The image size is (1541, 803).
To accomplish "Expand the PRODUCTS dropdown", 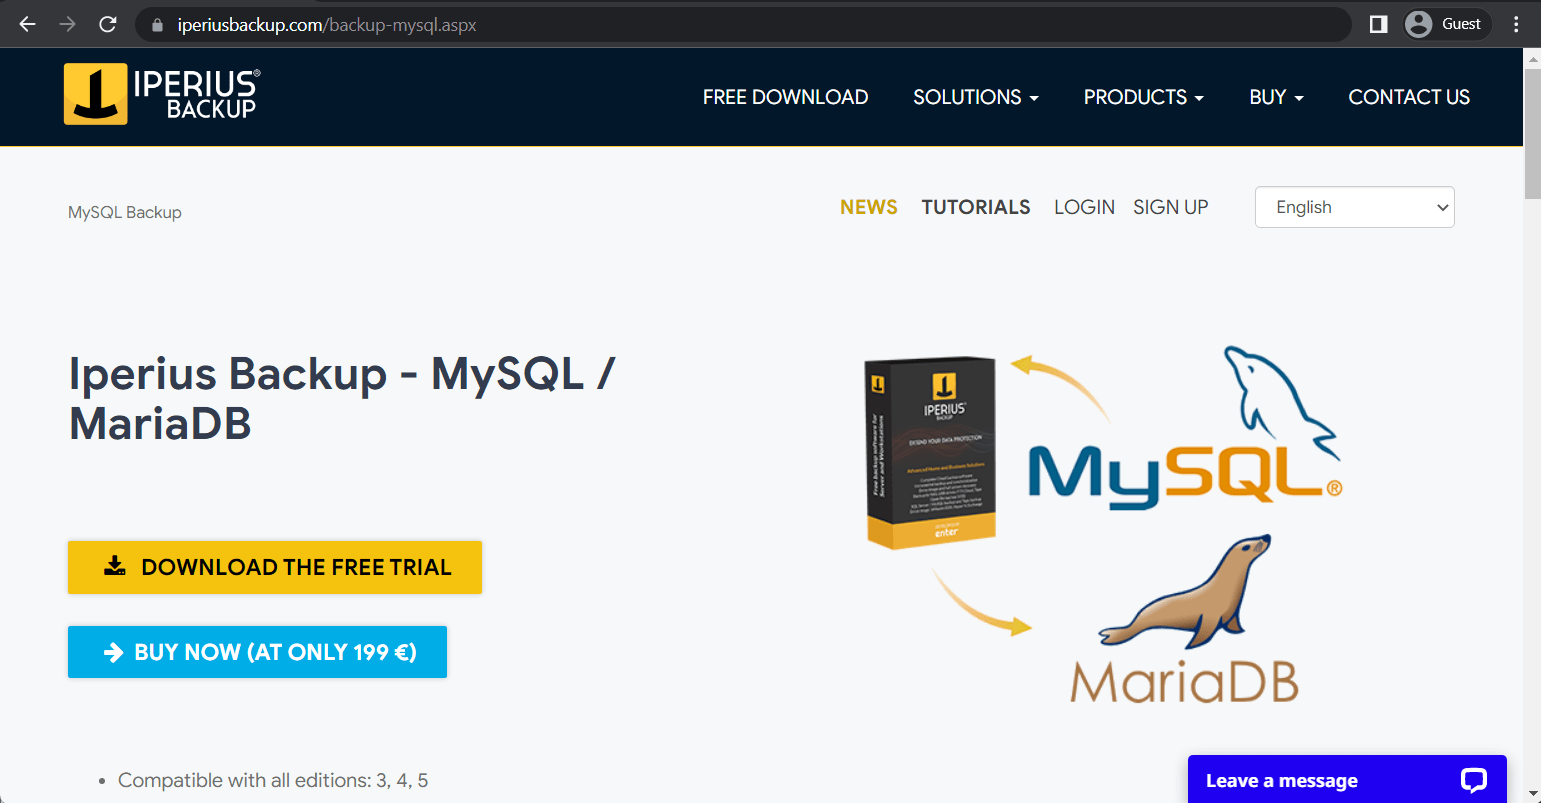I will click(1142, 97).
